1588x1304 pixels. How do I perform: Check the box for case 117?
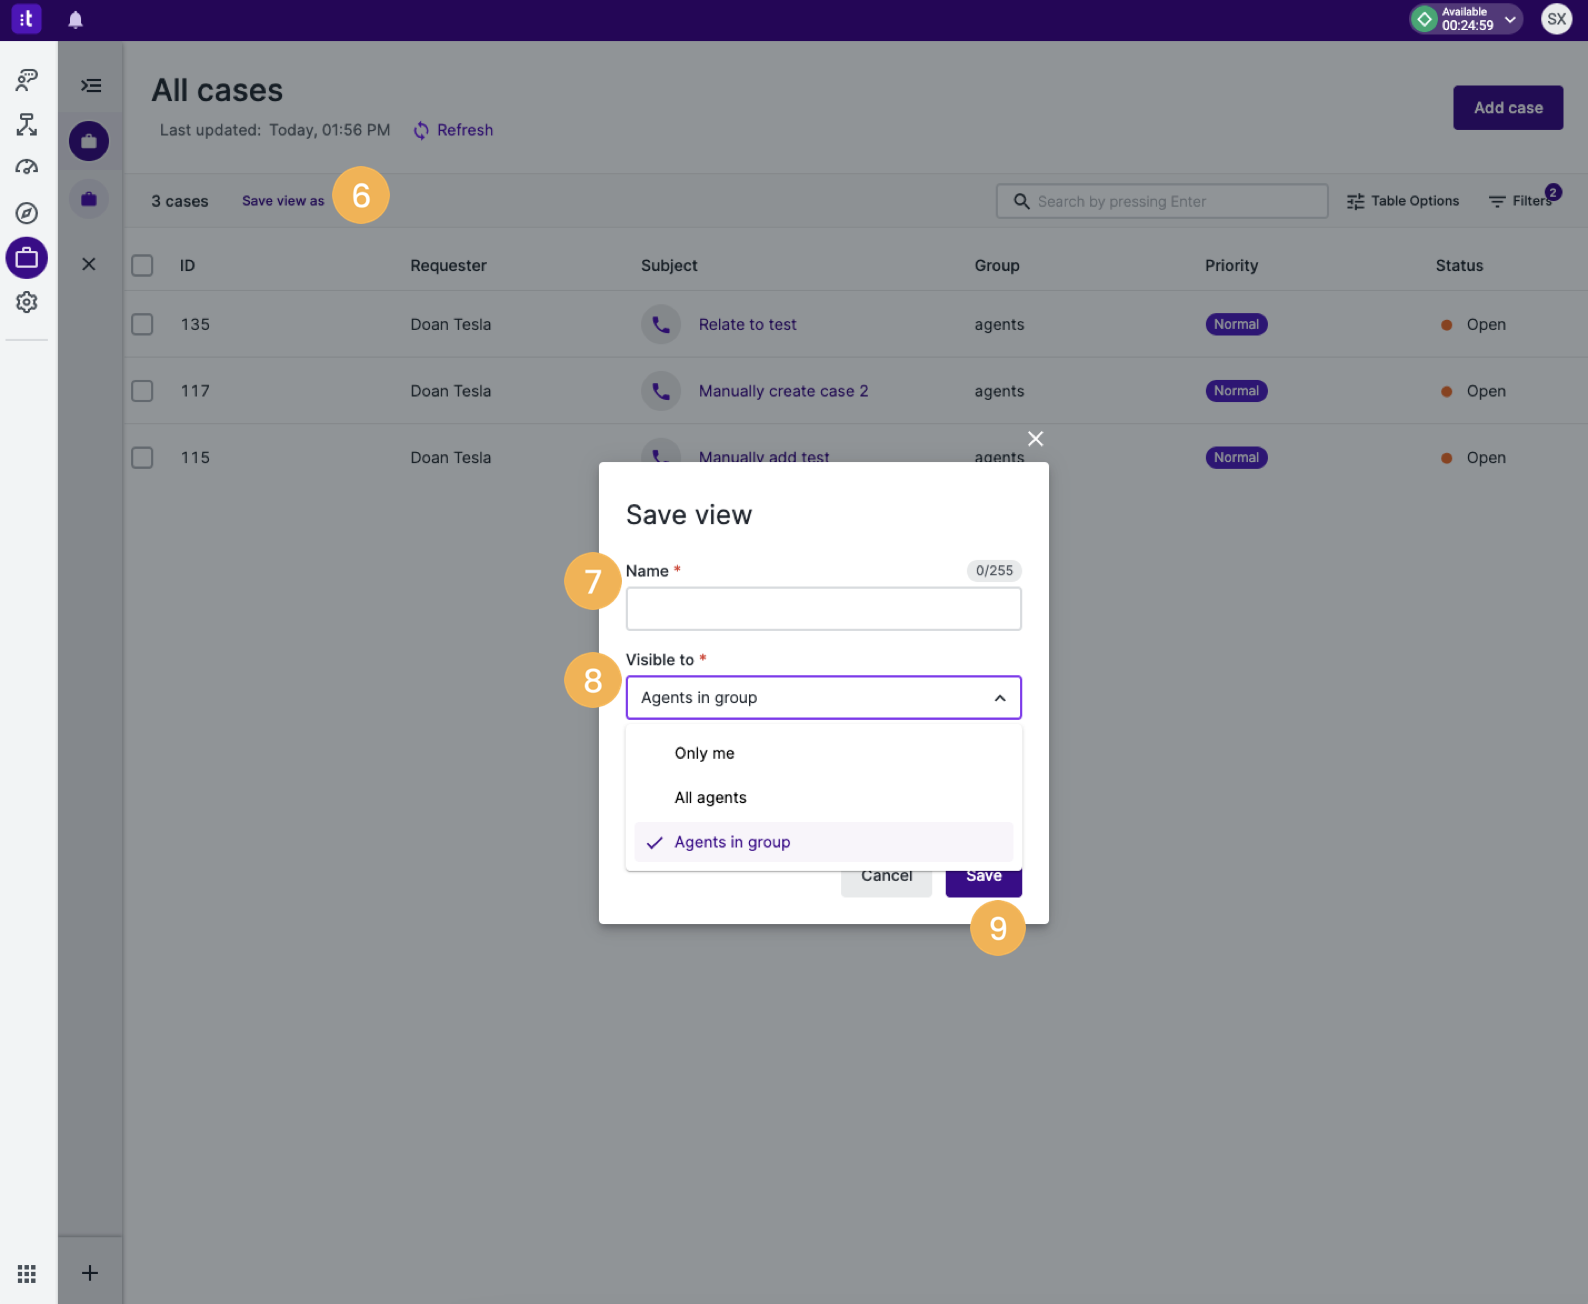[142, 391]
